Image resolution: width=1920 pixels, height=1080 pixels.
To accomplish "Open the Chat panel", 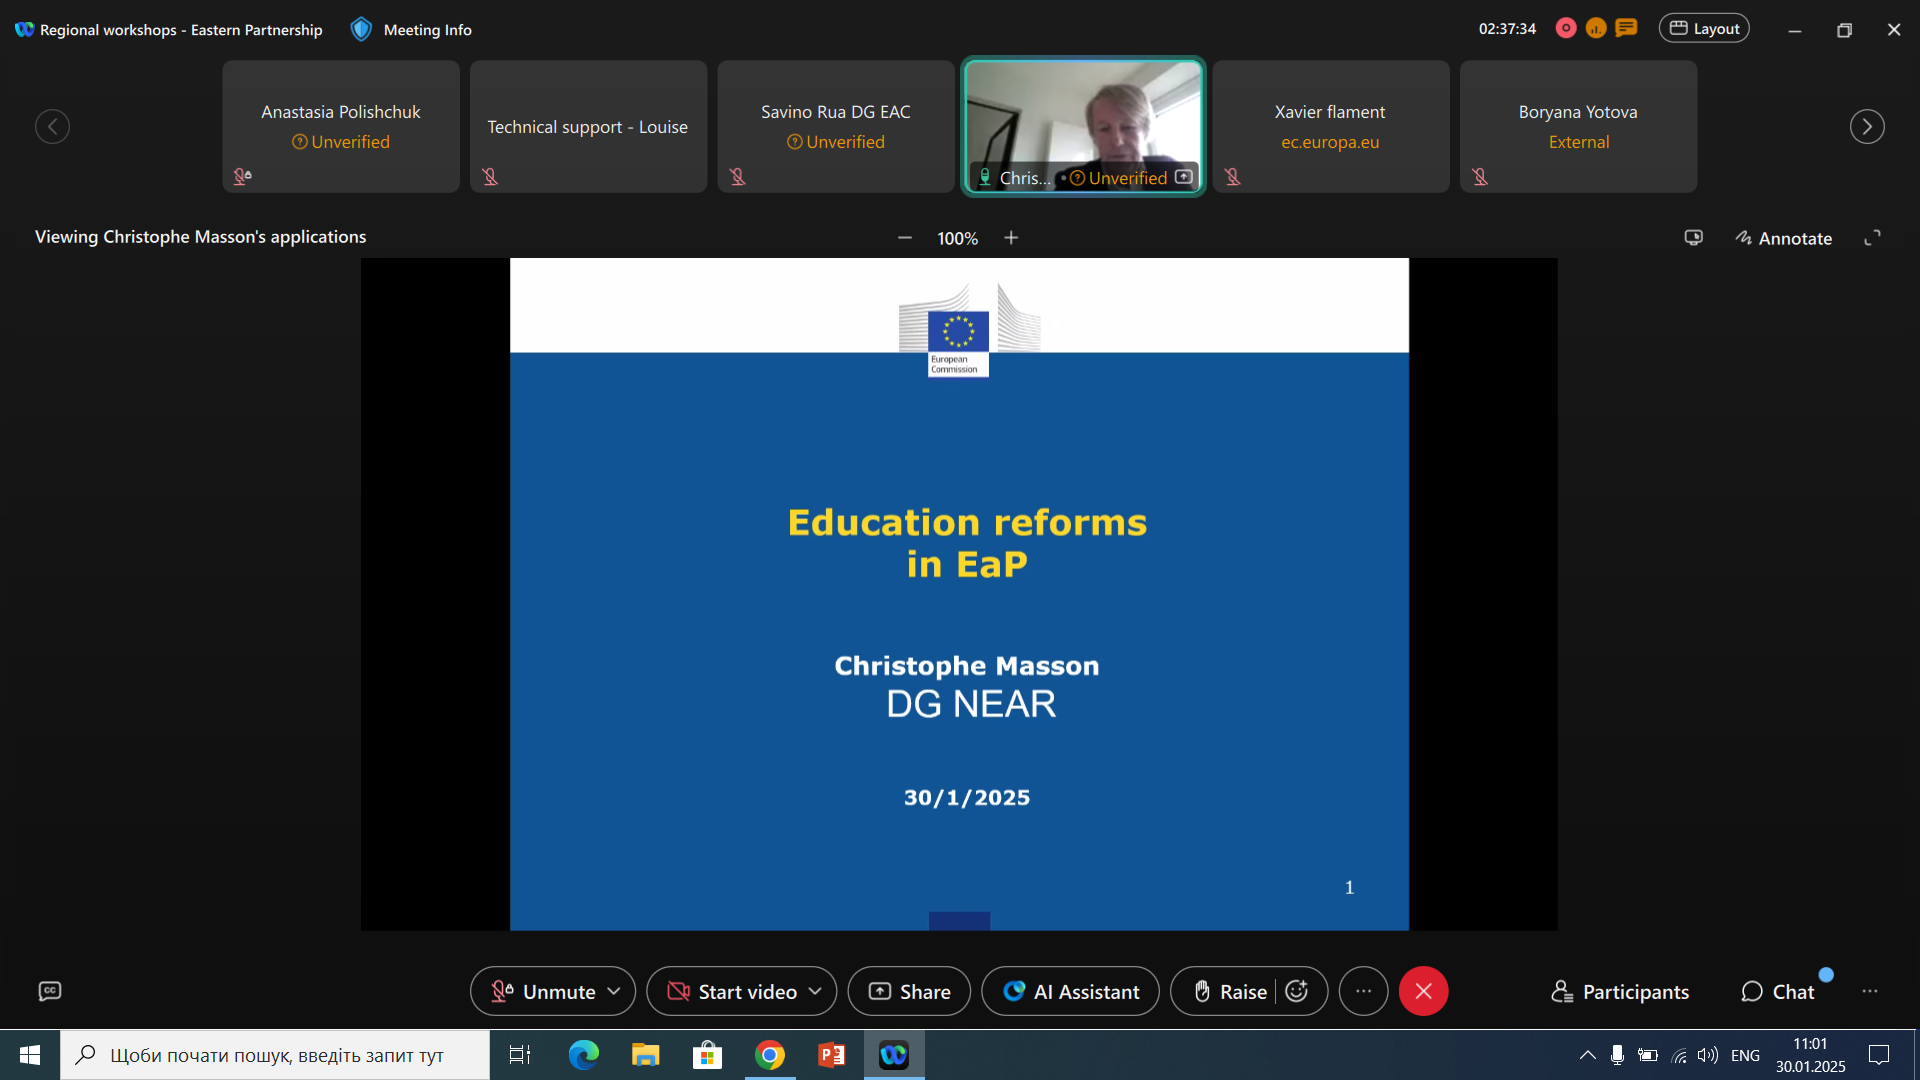I will click(x=1778, y=991).
